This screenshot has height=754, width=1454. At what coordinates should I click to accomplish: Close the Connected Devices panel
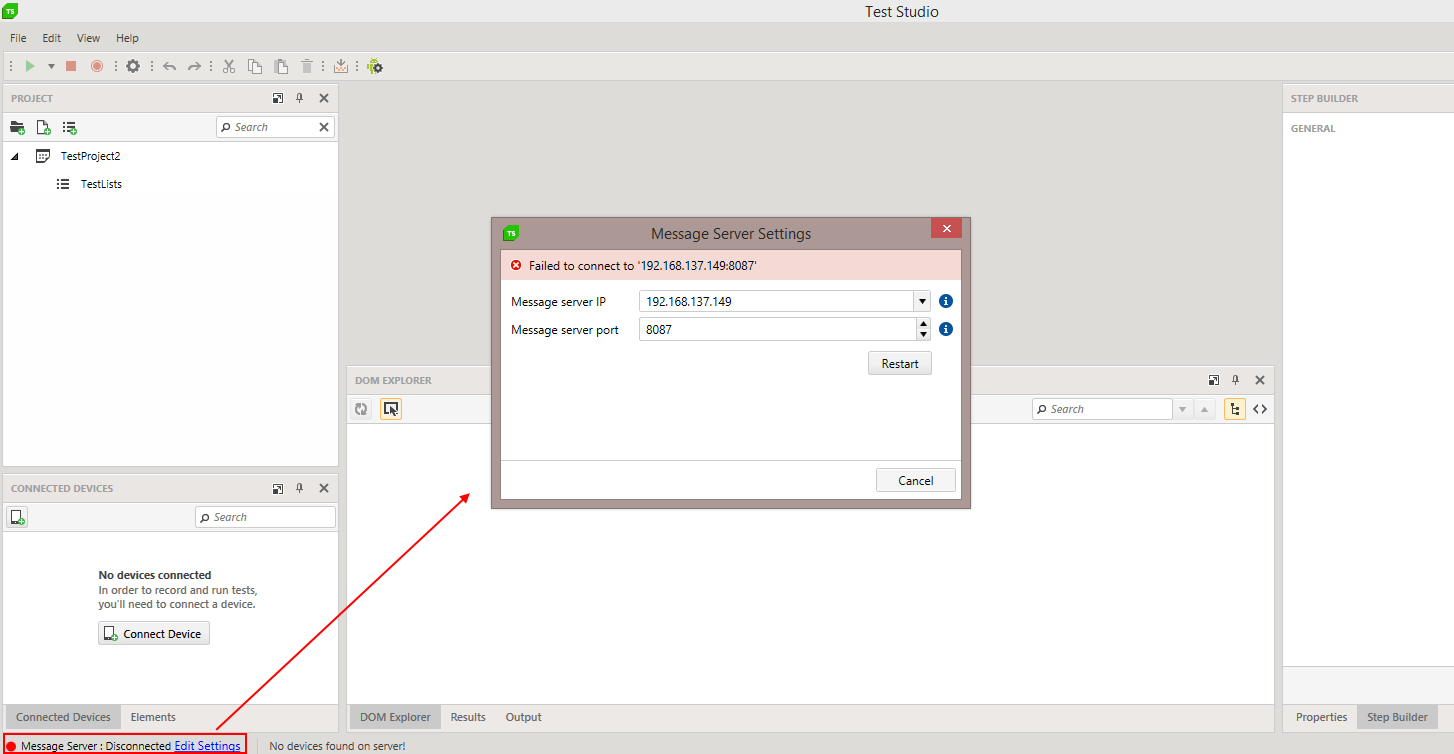[324, 488]
